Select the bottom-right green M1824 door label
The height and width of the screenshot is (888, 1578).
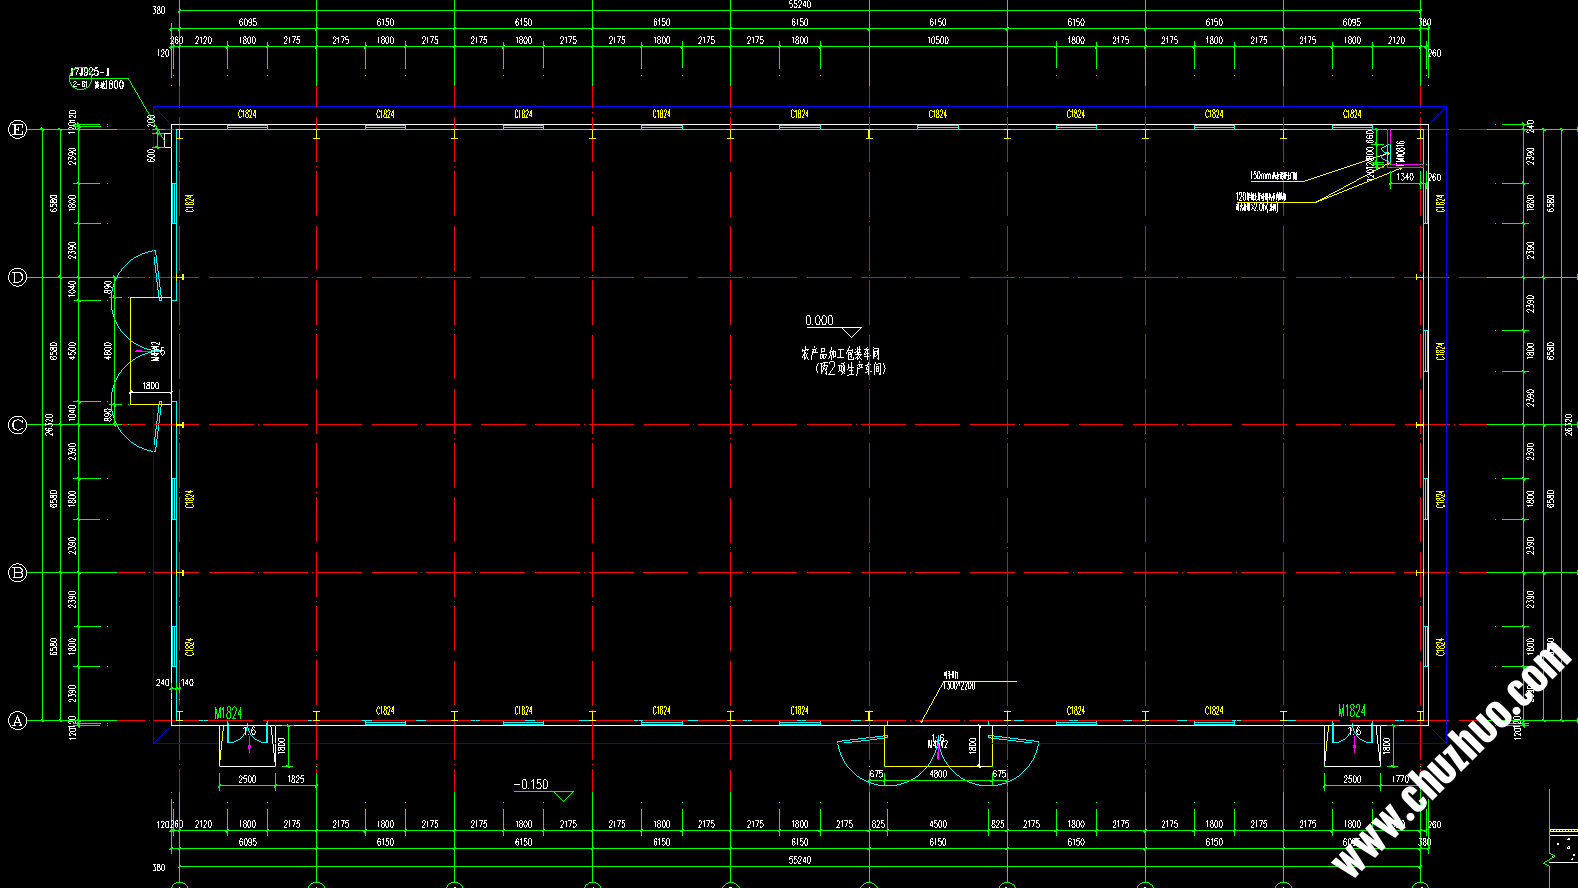[x=1352, y=711]
